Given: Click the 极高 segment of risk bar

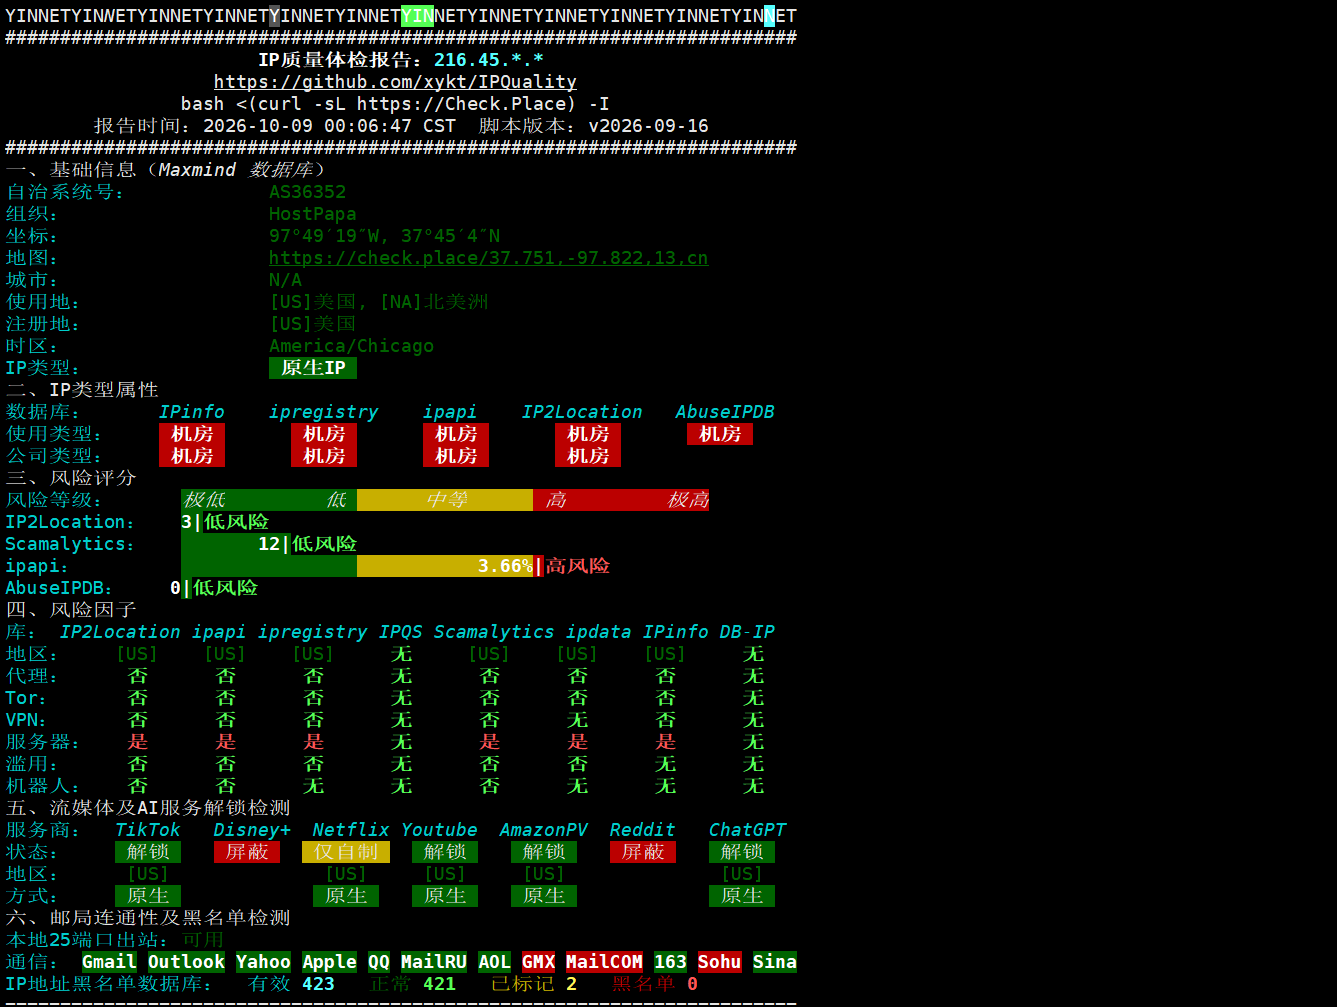Looking at the screenshot, I should point(688,500).
